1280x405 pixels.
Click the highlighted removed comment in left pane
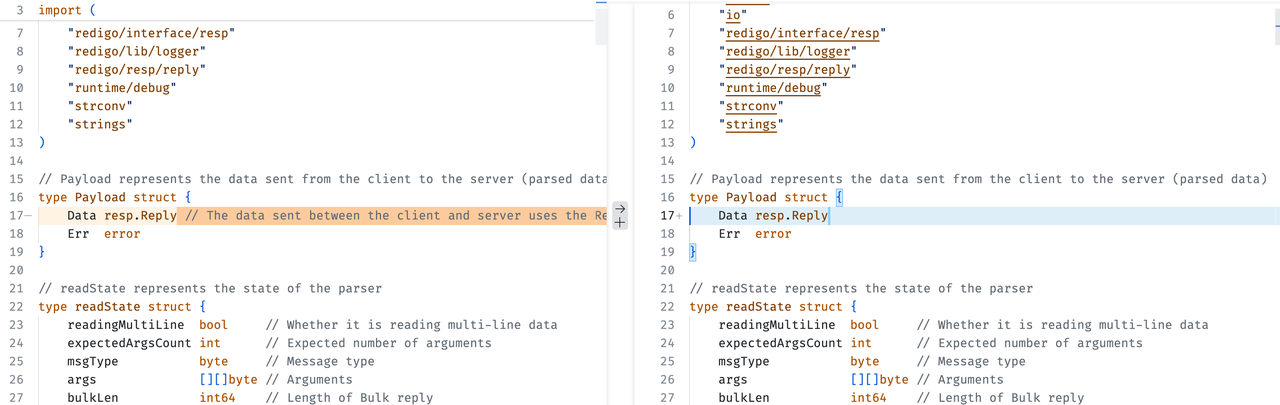pyautogui.click(x=390, y=216)
